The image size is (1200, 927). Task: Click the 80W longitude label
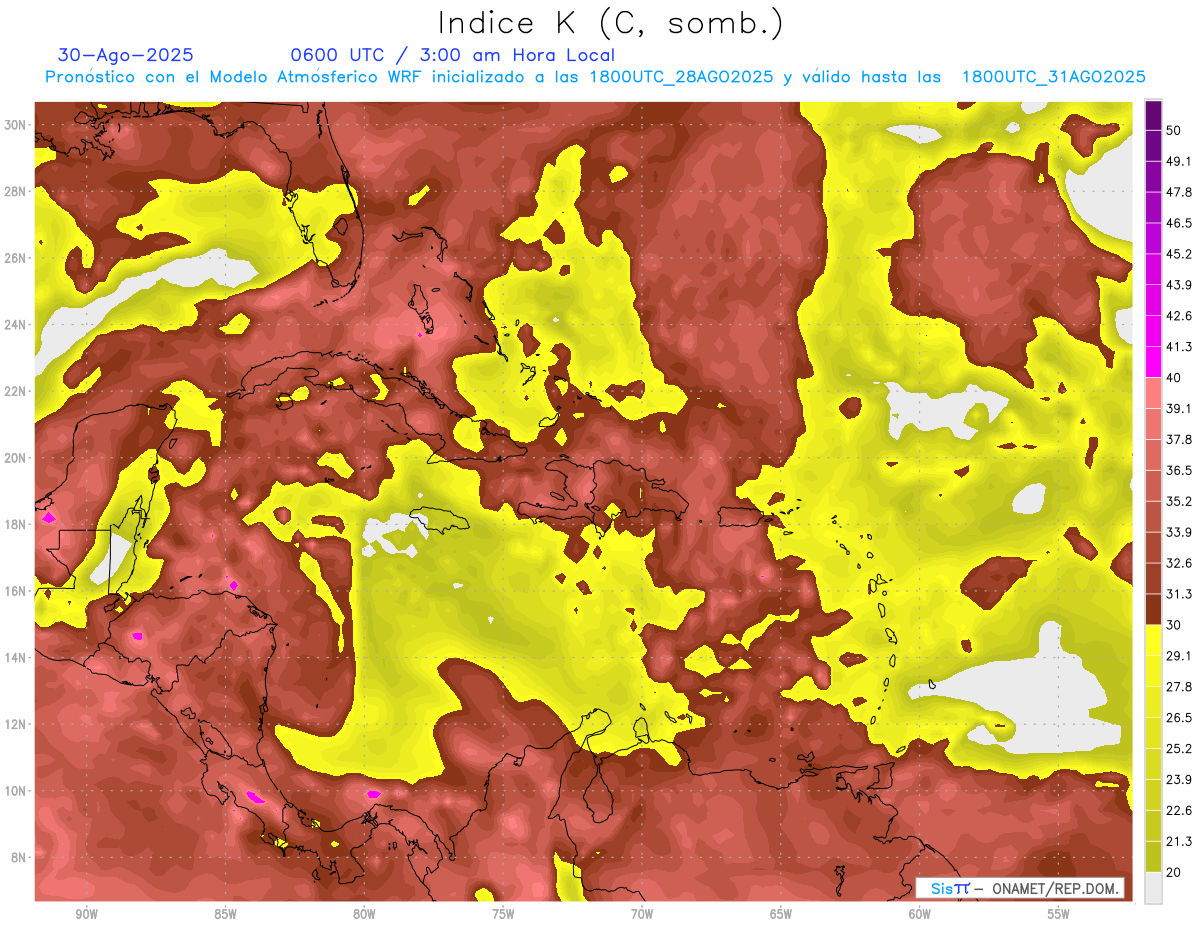point(364,914)
